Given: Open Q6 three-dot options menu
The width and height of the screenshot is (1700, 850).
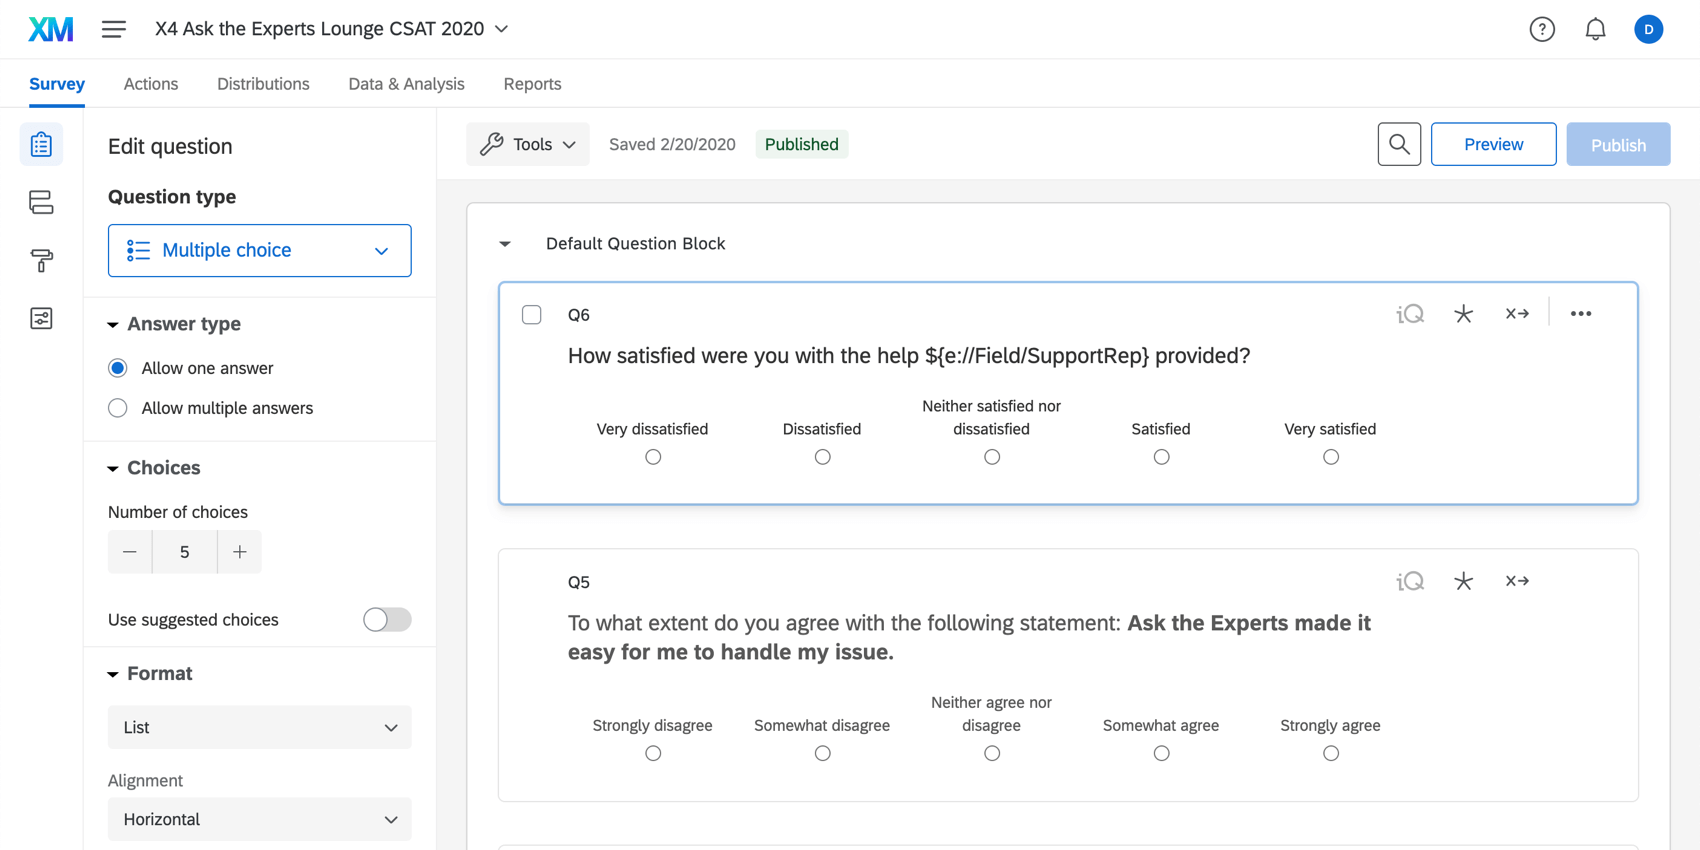Looking at the screenshot, I should 1580,314.
